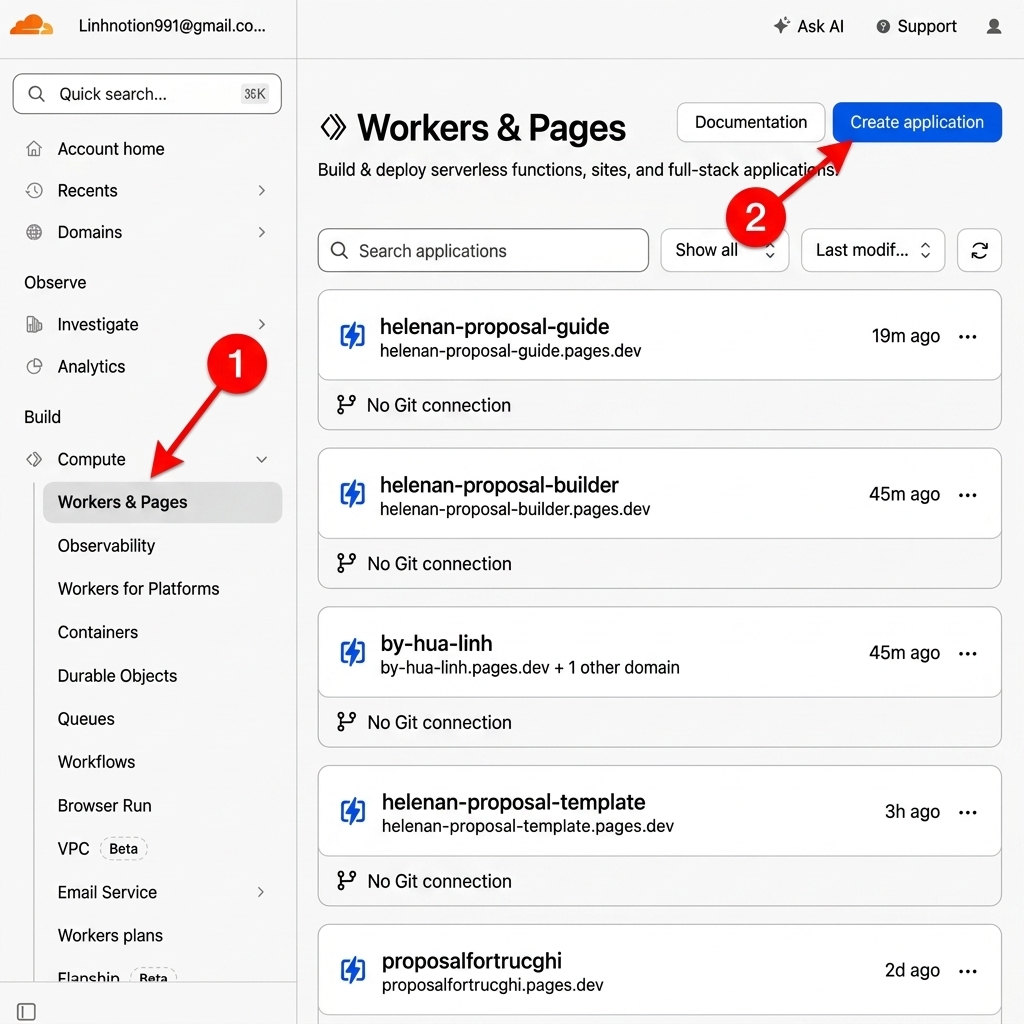Click the Pages icon of helenan-proposal-guide
Viewport: 1024px width, 1024px height.
tap(353, 336)
